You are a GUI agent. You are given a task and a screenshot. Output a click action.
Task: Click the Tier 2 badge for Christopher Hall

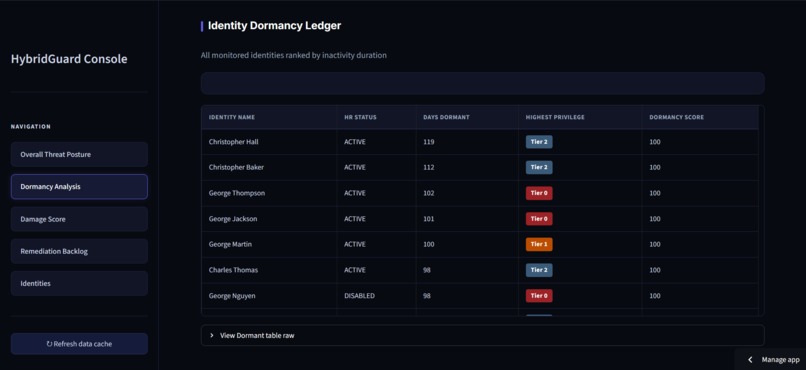point(539,142)
